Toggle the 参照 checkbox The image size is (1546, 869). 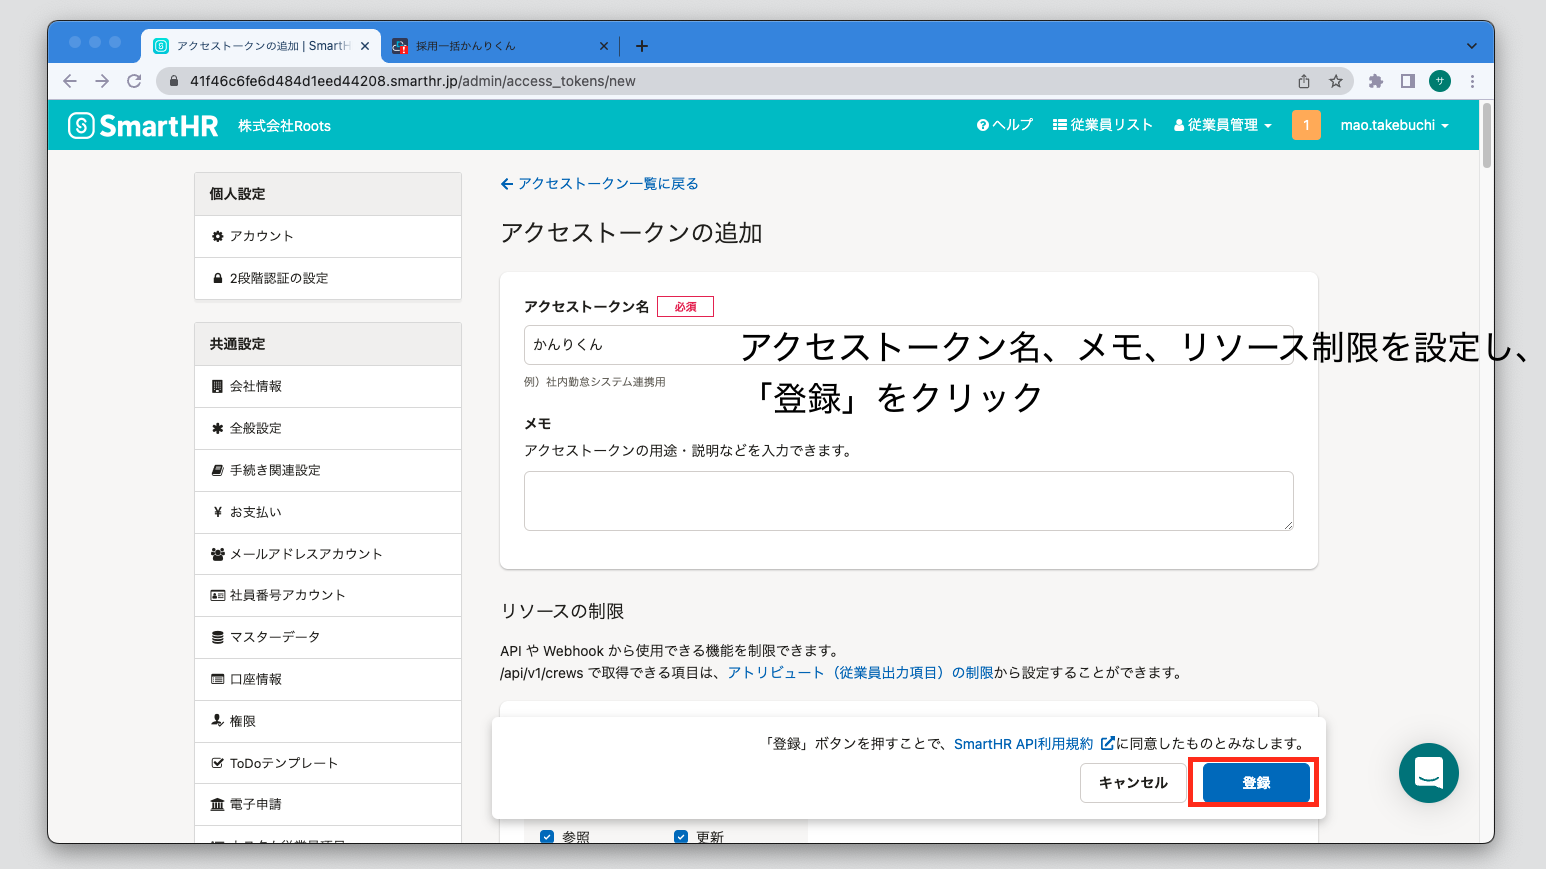coord(547,837)
